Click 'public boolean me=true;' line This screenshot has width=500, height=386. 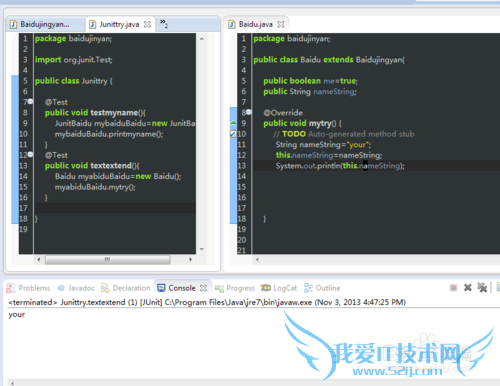pyautogui.click(x=310, y=81)
